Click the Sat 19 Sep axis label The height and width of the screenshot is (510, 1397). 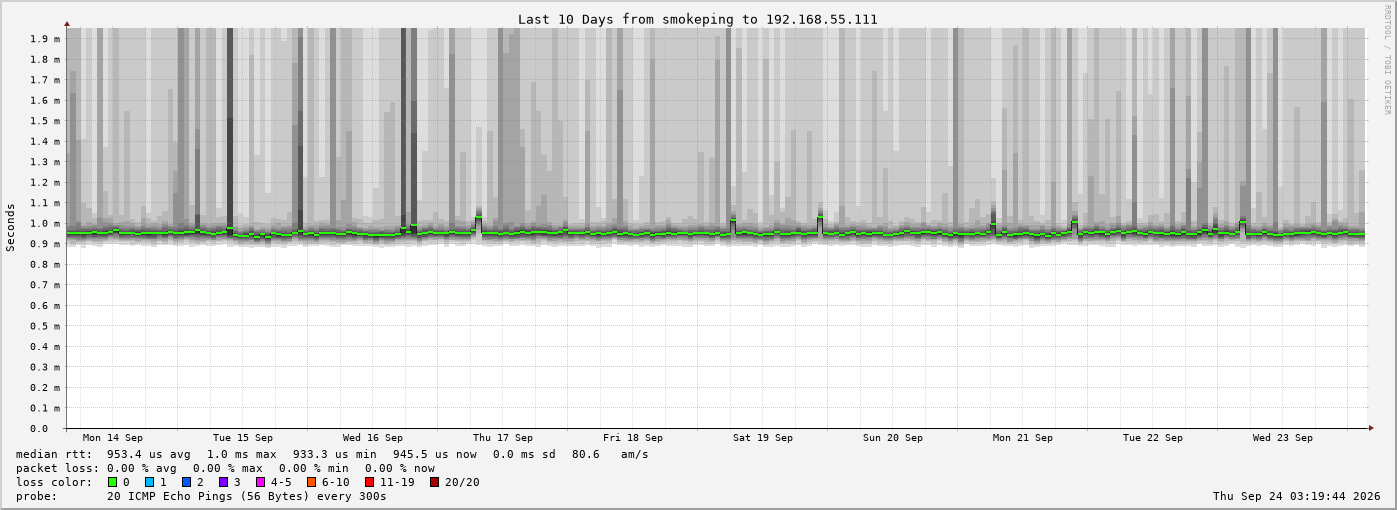(763, 438)
